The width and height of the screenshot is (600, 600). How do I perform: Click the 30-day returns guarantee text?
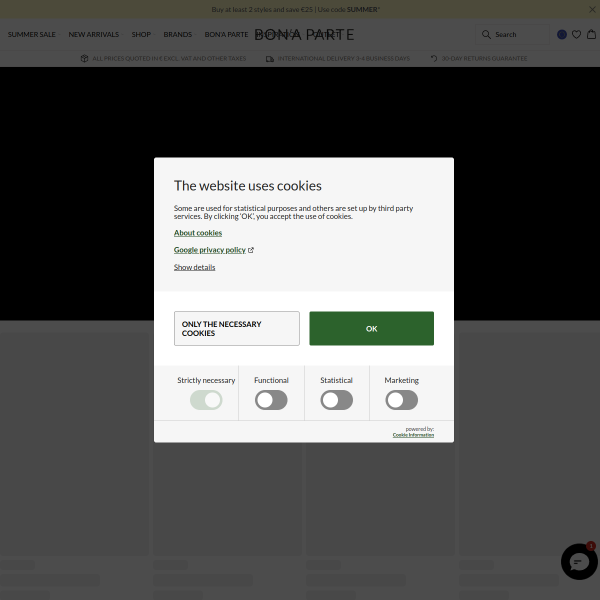484,59
